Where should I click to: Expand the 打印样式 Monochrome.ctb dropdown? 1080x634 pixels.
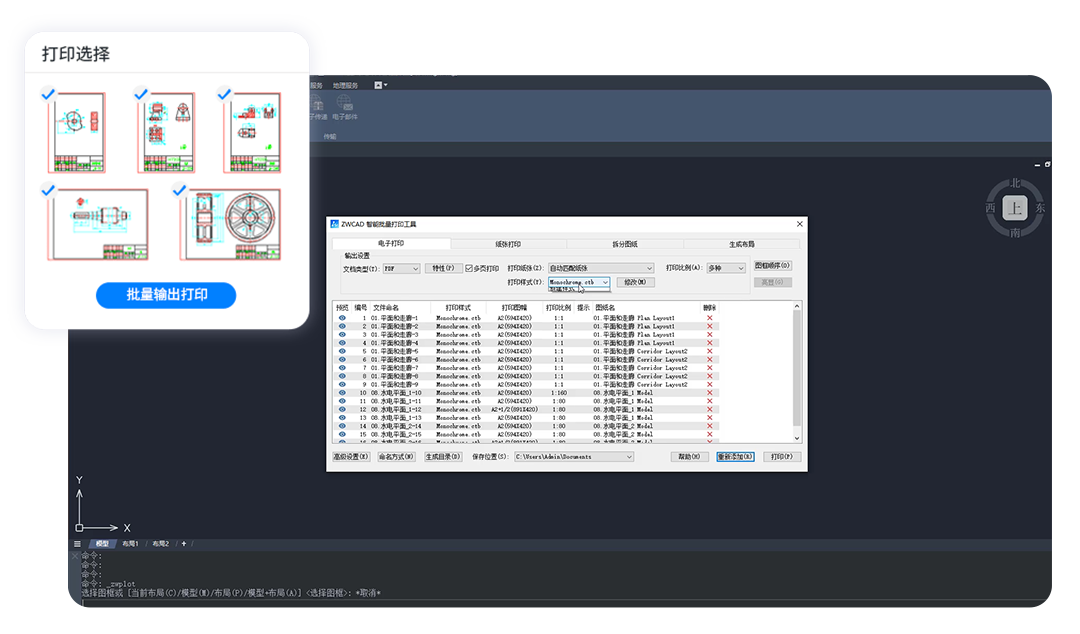point(579,282)
